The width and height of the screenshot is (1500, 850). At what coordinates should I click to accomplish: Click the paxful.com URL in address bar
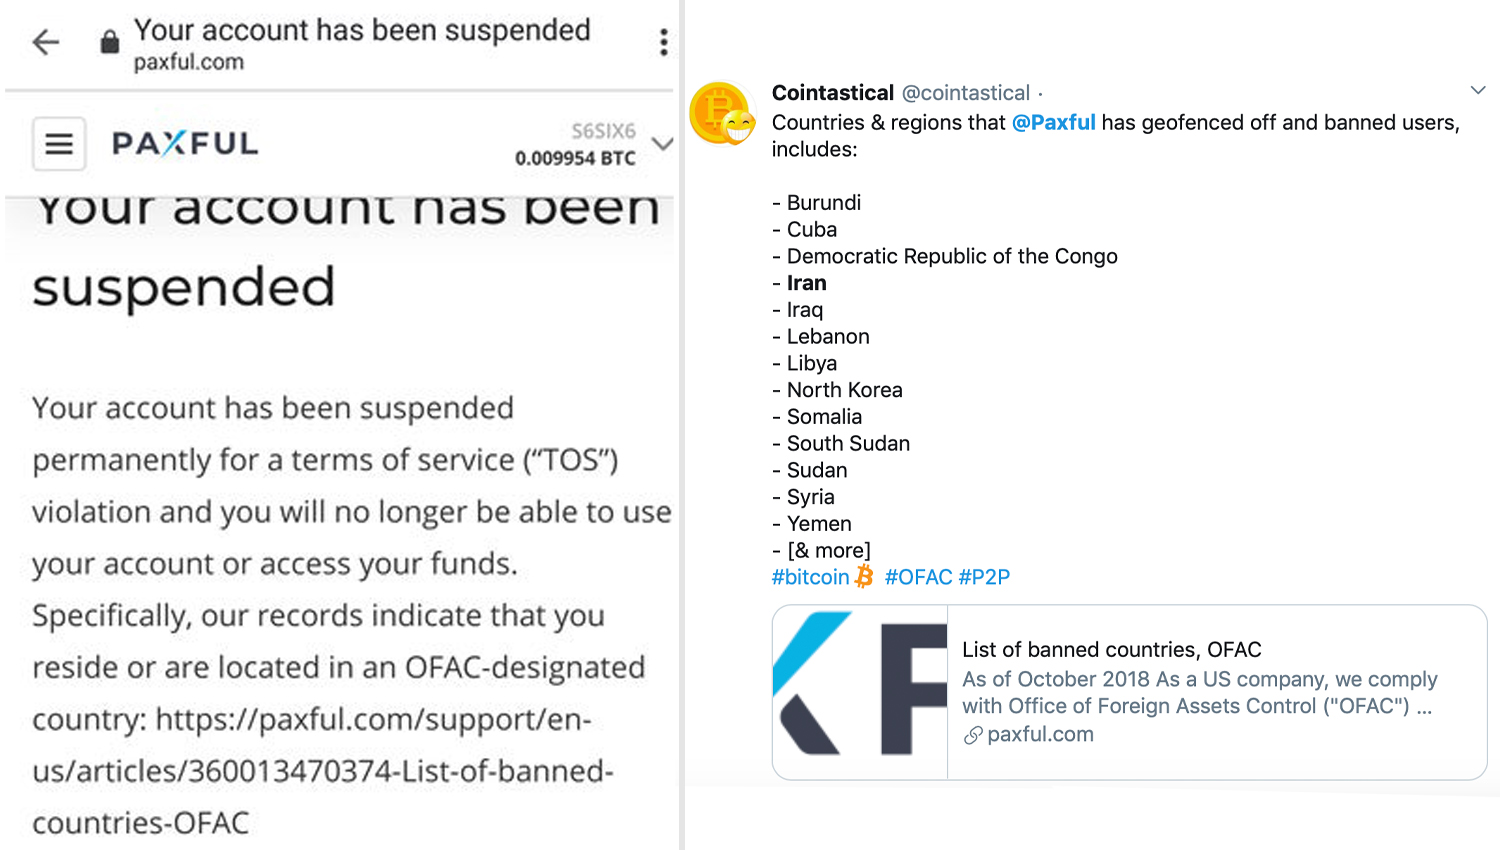[189, 62]
